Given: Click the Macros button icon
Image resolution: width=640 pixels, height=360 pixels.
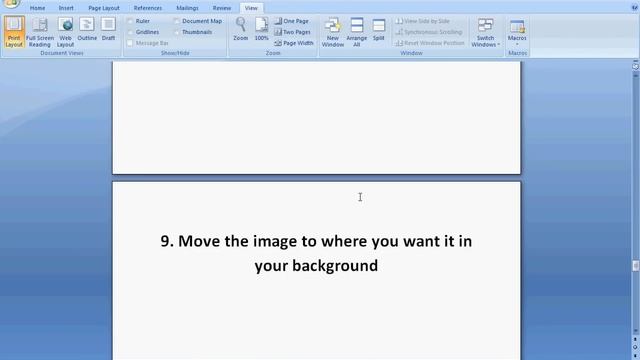Looking at the screenshot, I should (517, 27).
